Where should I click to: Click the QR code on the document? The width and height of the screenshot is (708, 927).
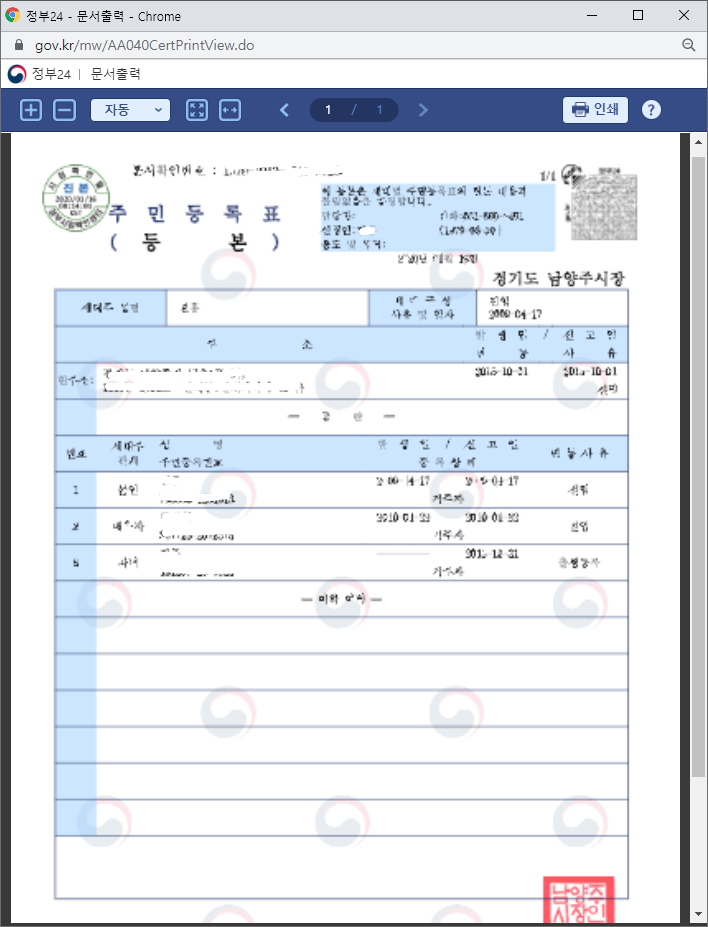coord(604,207)
